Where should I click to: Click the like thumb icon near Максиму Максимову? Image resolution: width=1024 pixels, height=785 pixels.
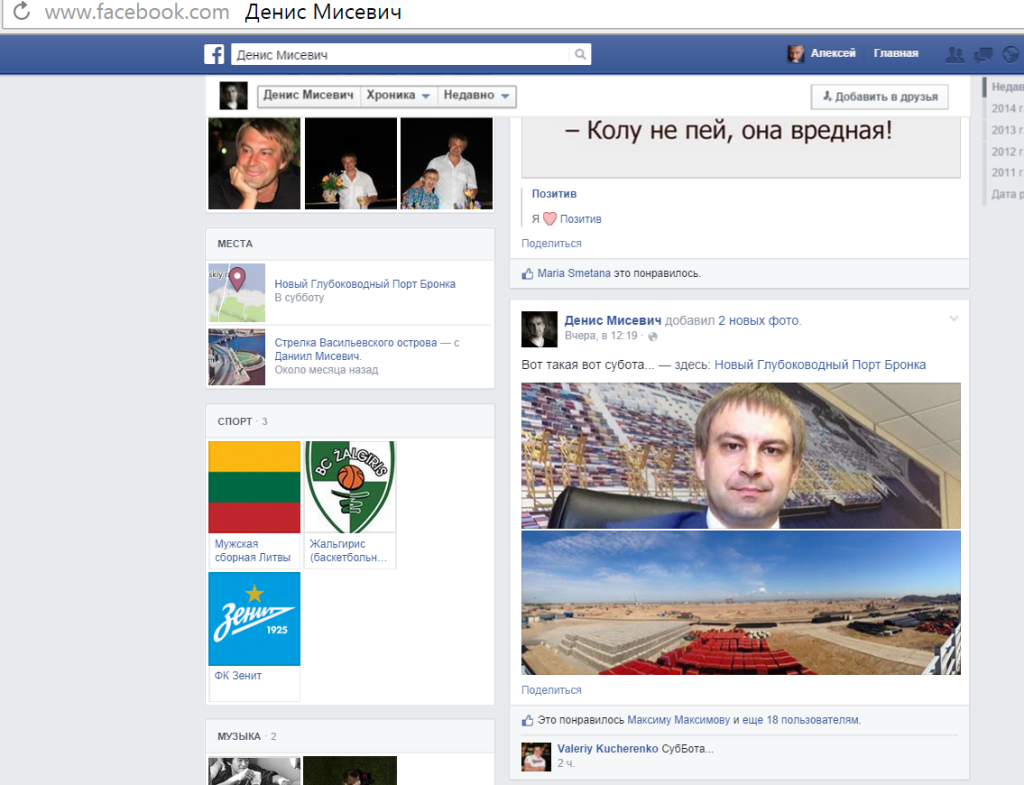528,720
